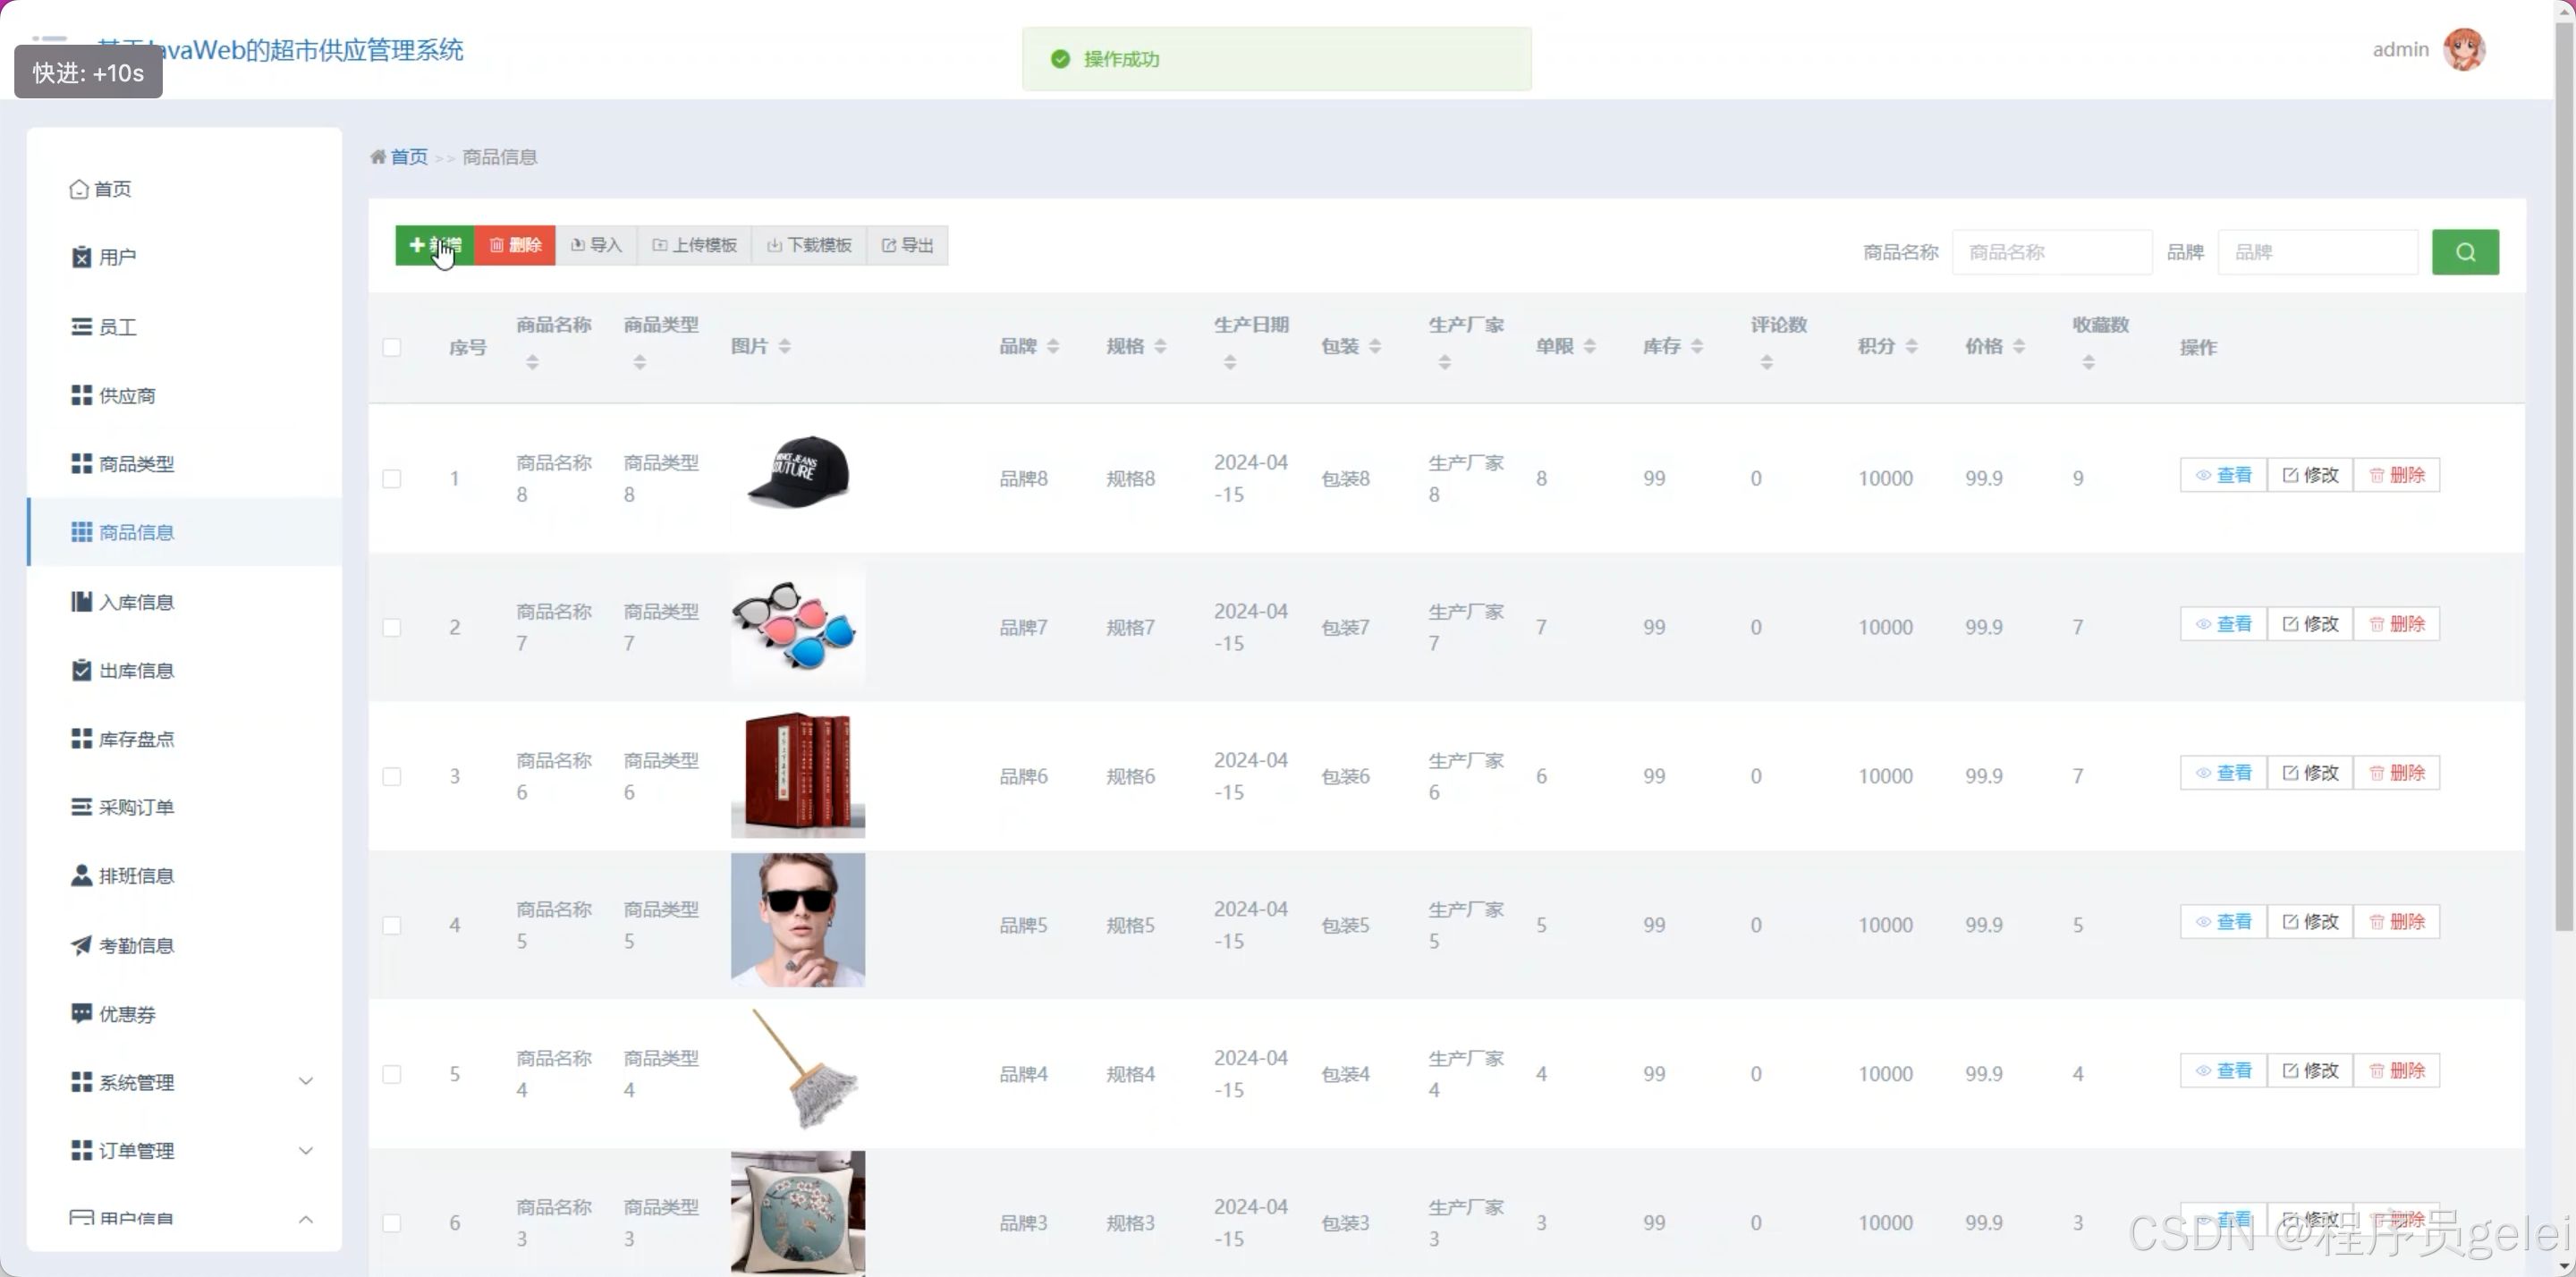Viewport: 2576px width, 1277px height.
Task: Click the green search magnifier button
Action: coord(2464,252)
